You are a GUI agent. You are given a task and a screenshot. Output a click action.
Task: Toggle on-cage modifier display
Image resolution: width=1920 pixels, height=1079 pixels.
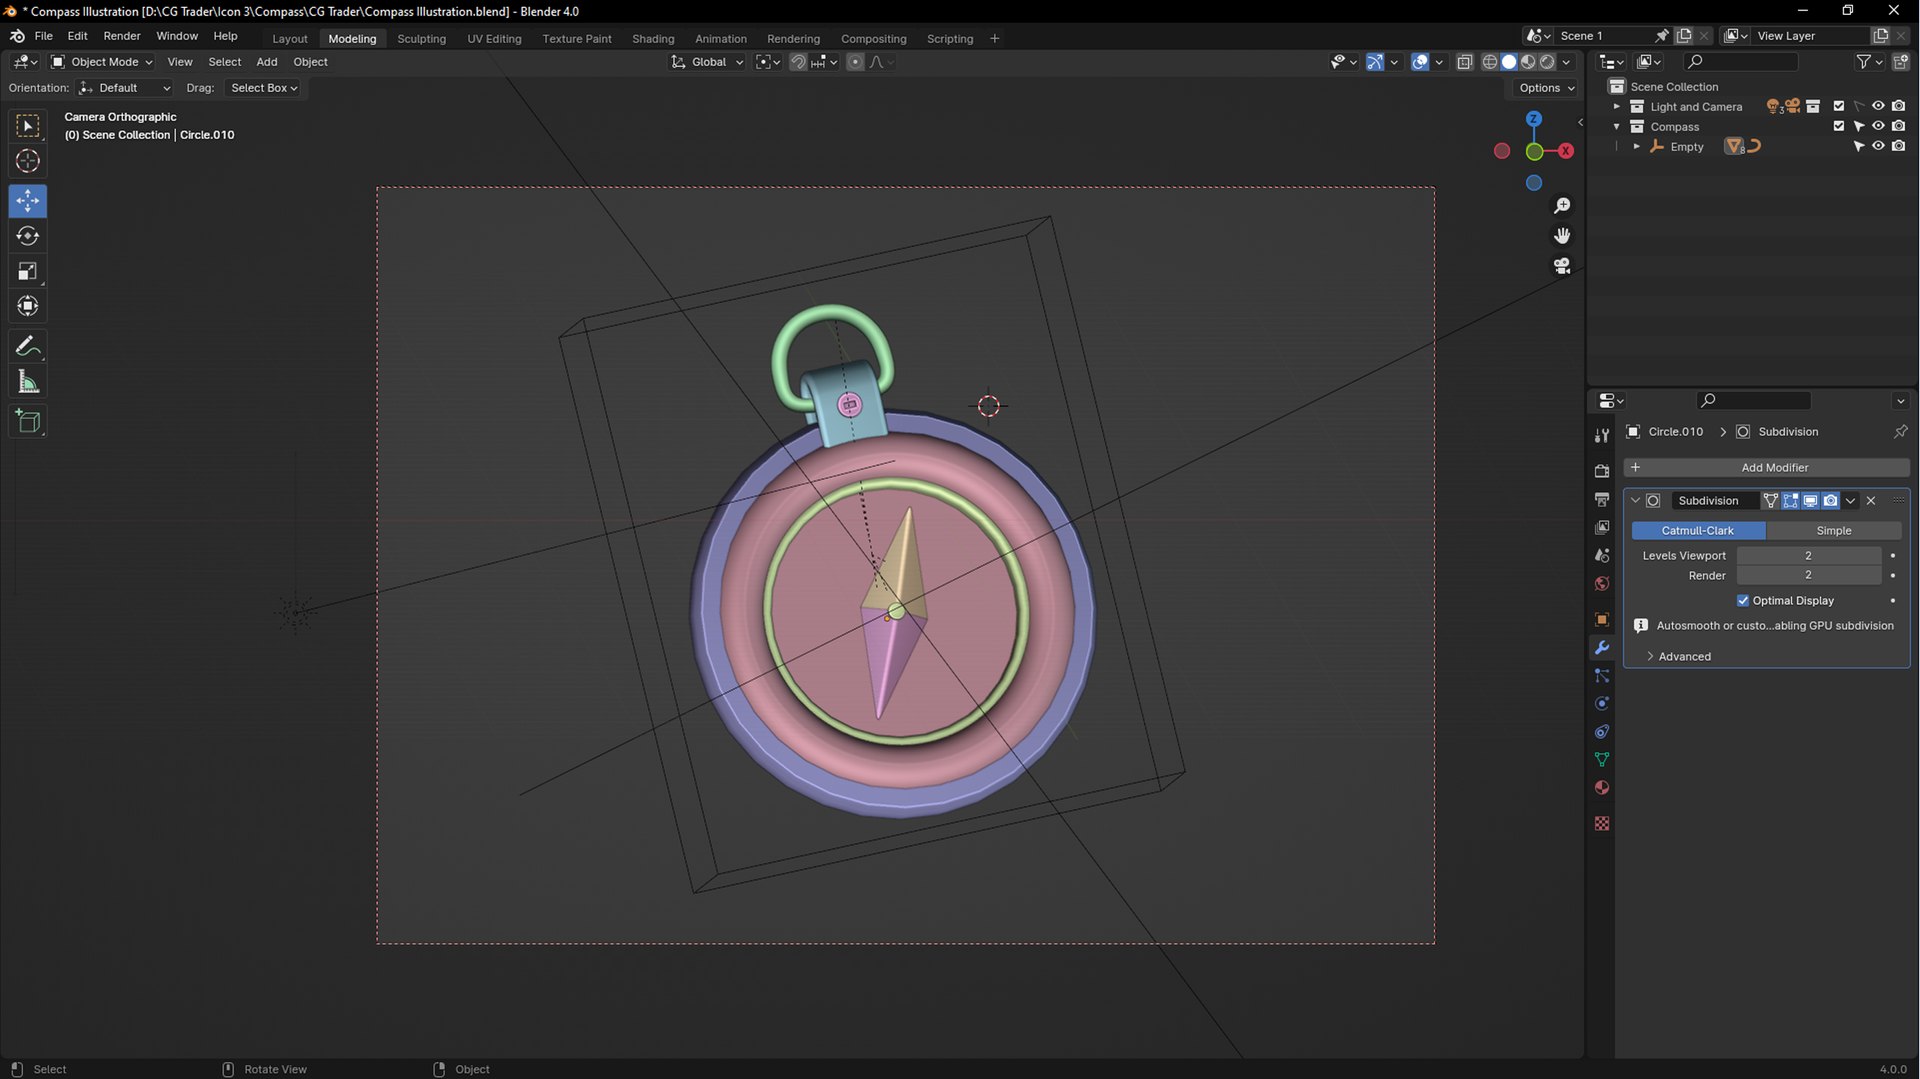[1770, 501]
